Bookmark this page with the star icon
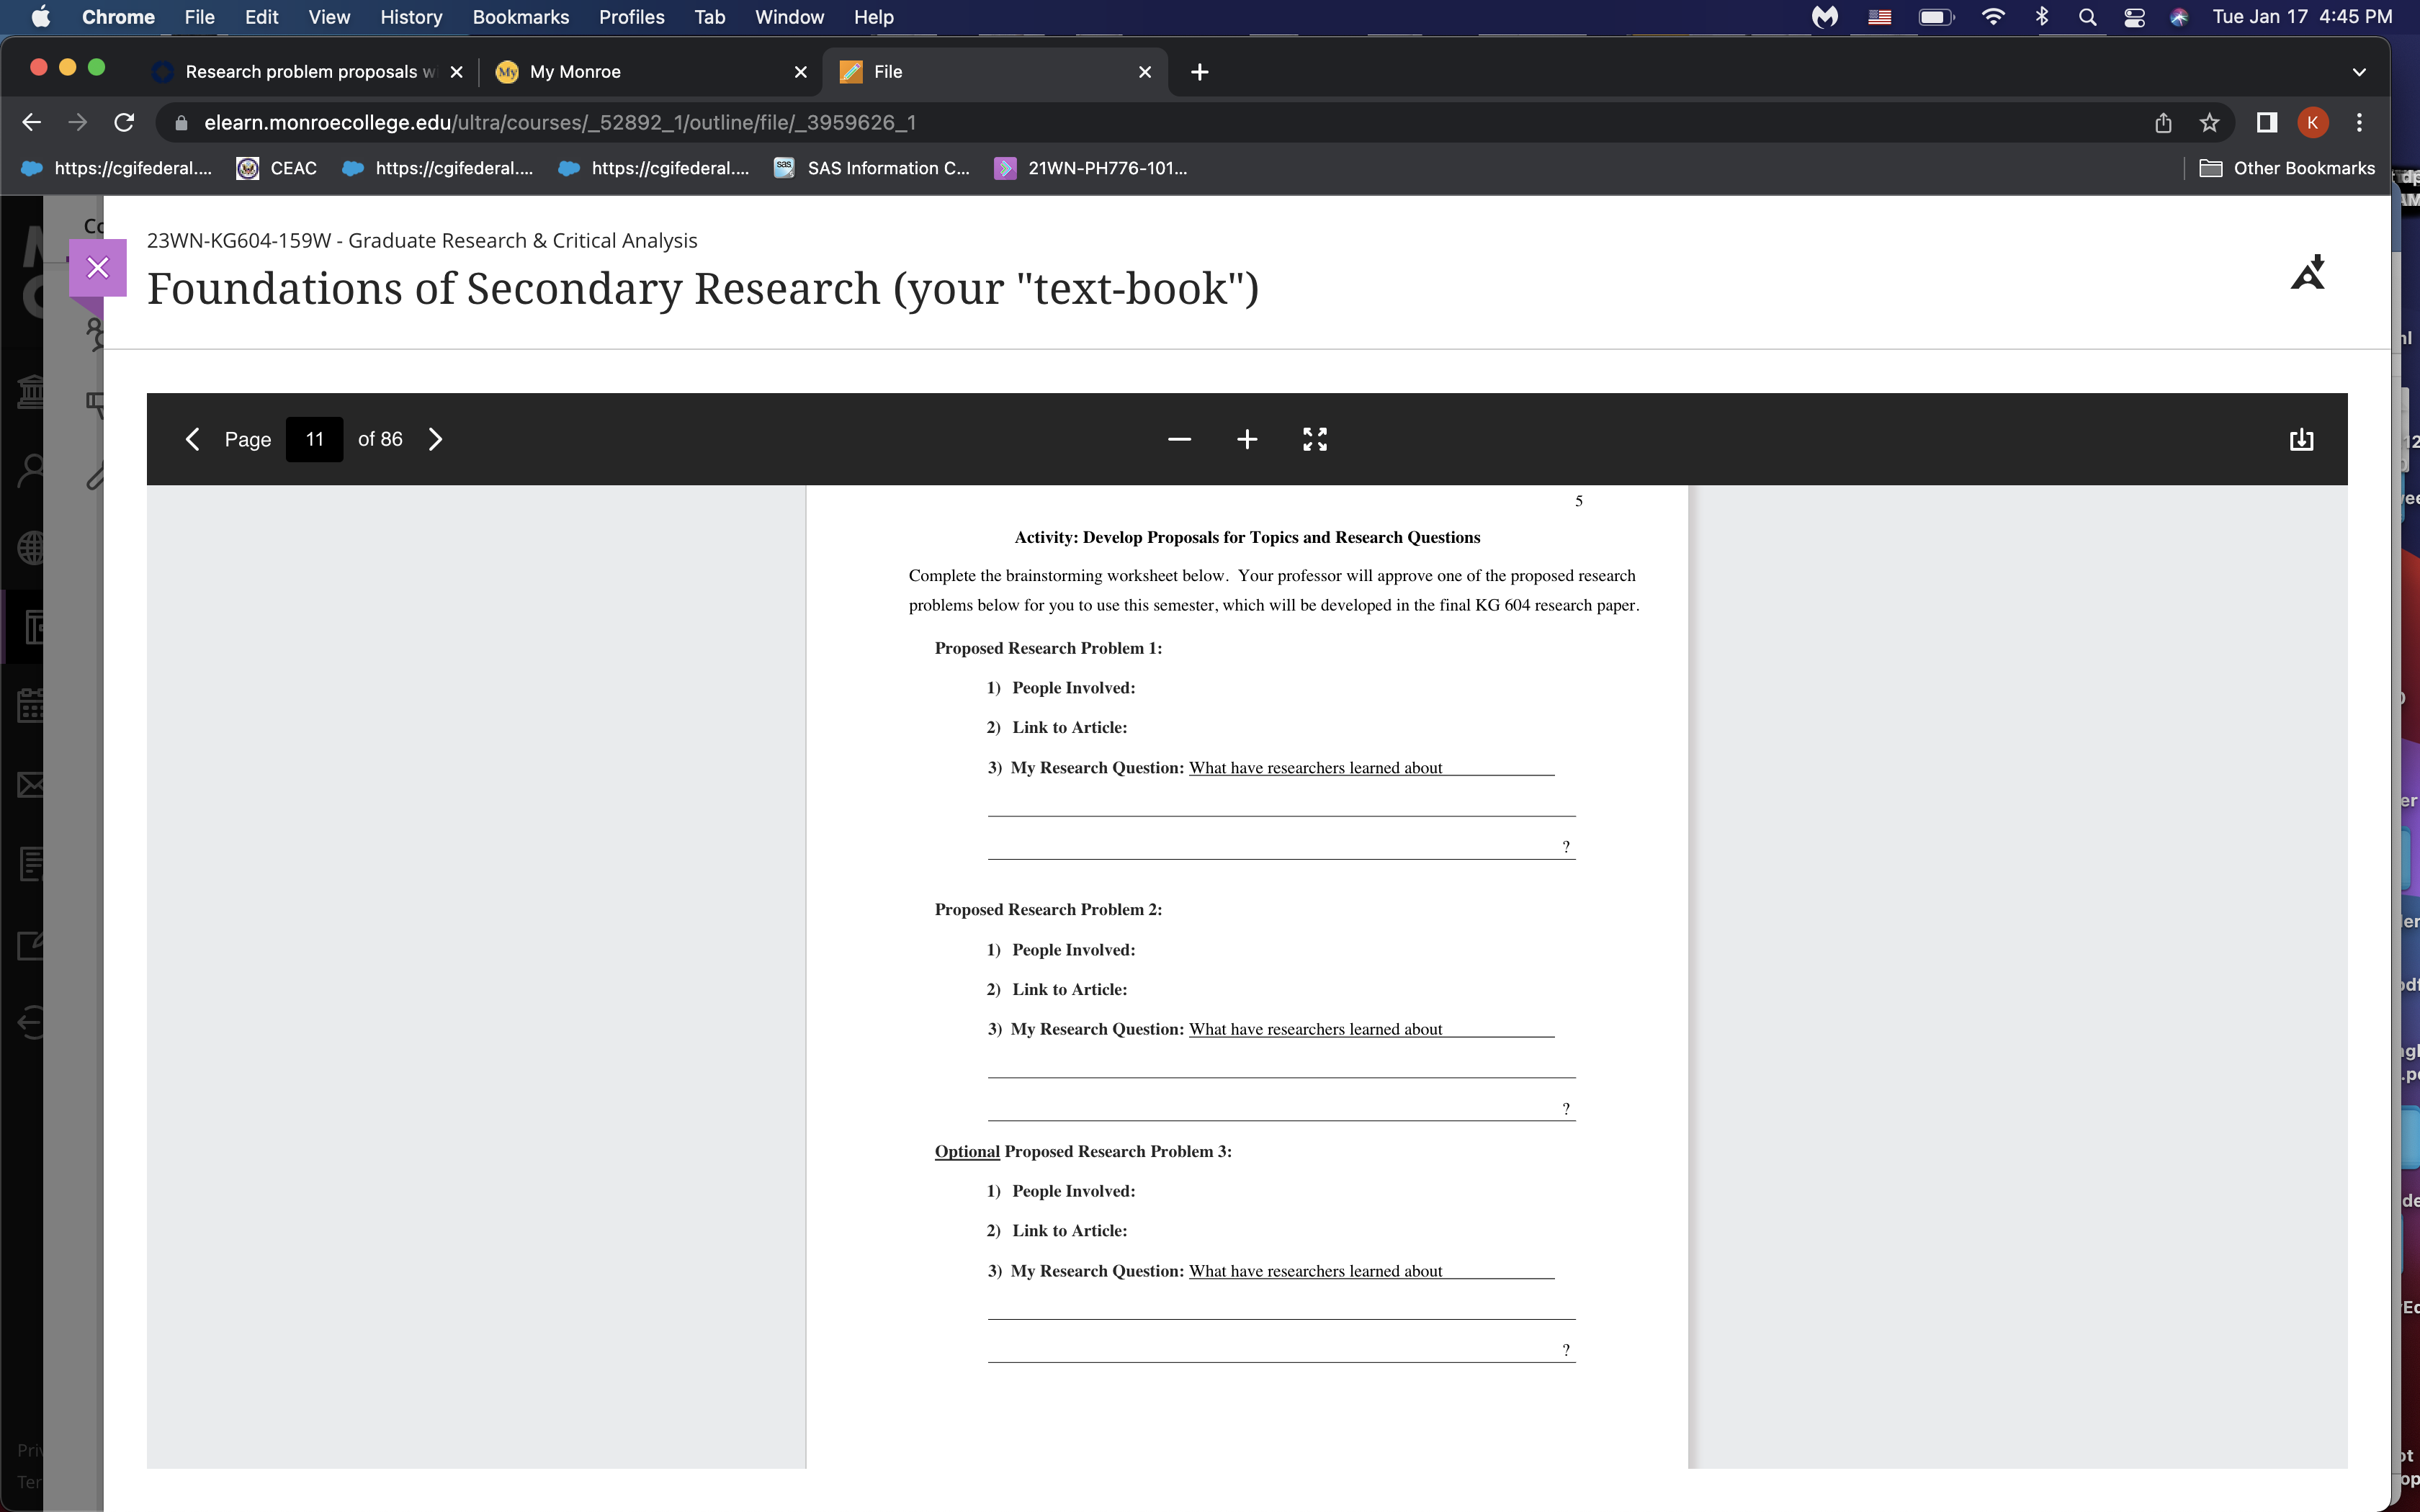Screen dimensions: 2420x1512 (2209, 122)
